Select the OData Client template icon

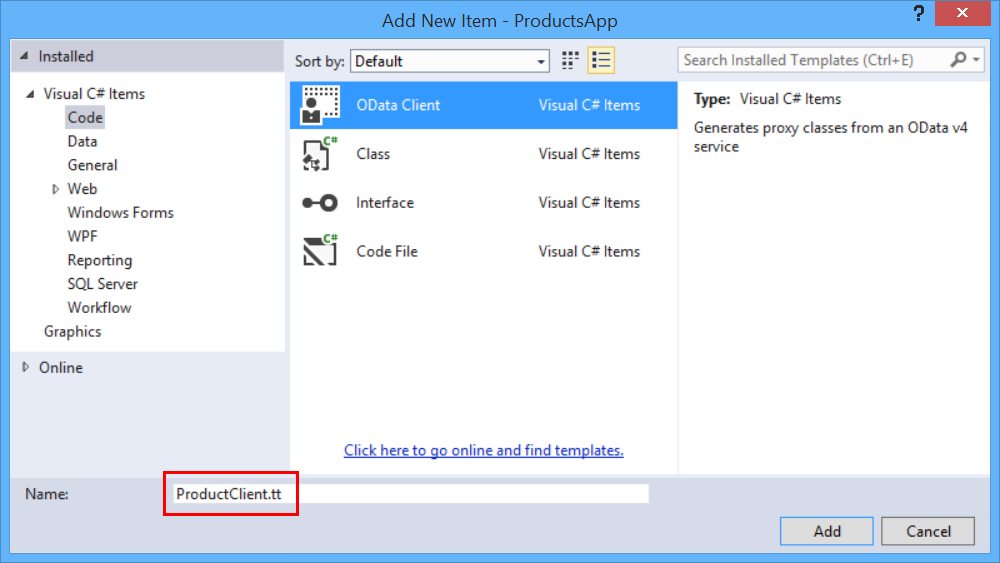tap(320, 105)
